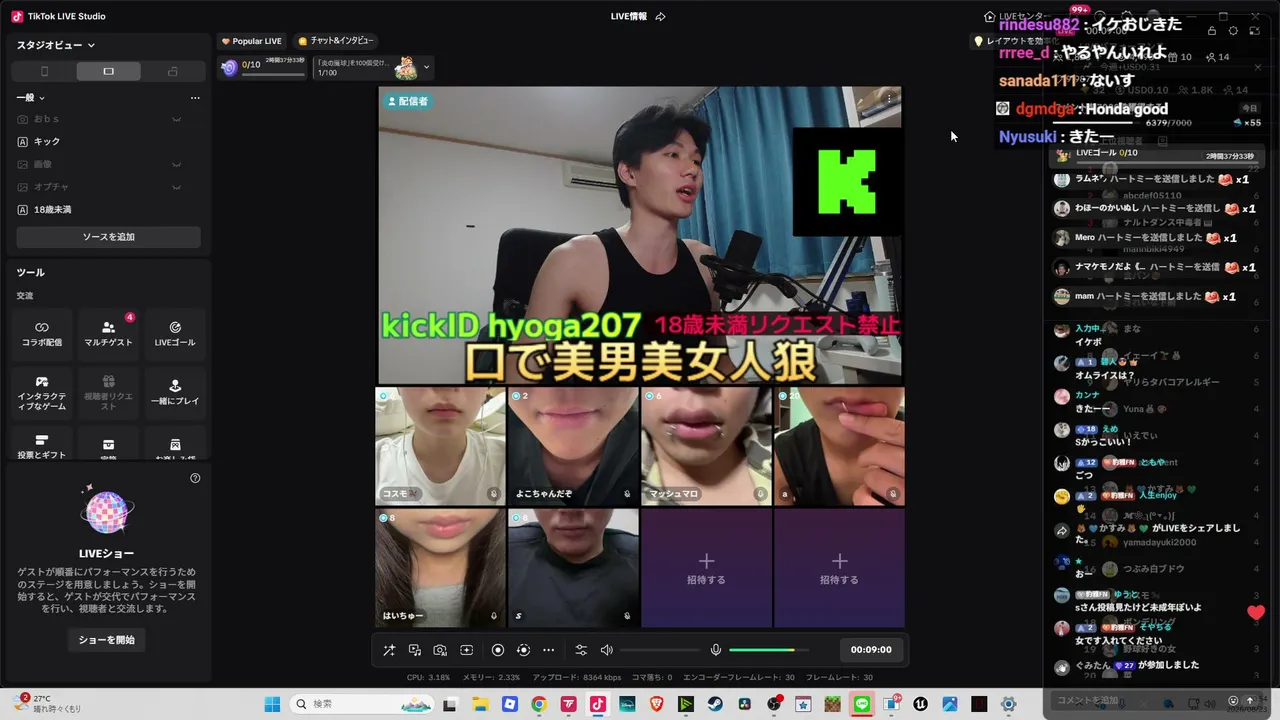The height and width of the screenshot is (720, 1280).
Task: Open the scene more options ellipsis
Action: click(x=195, y=98)
